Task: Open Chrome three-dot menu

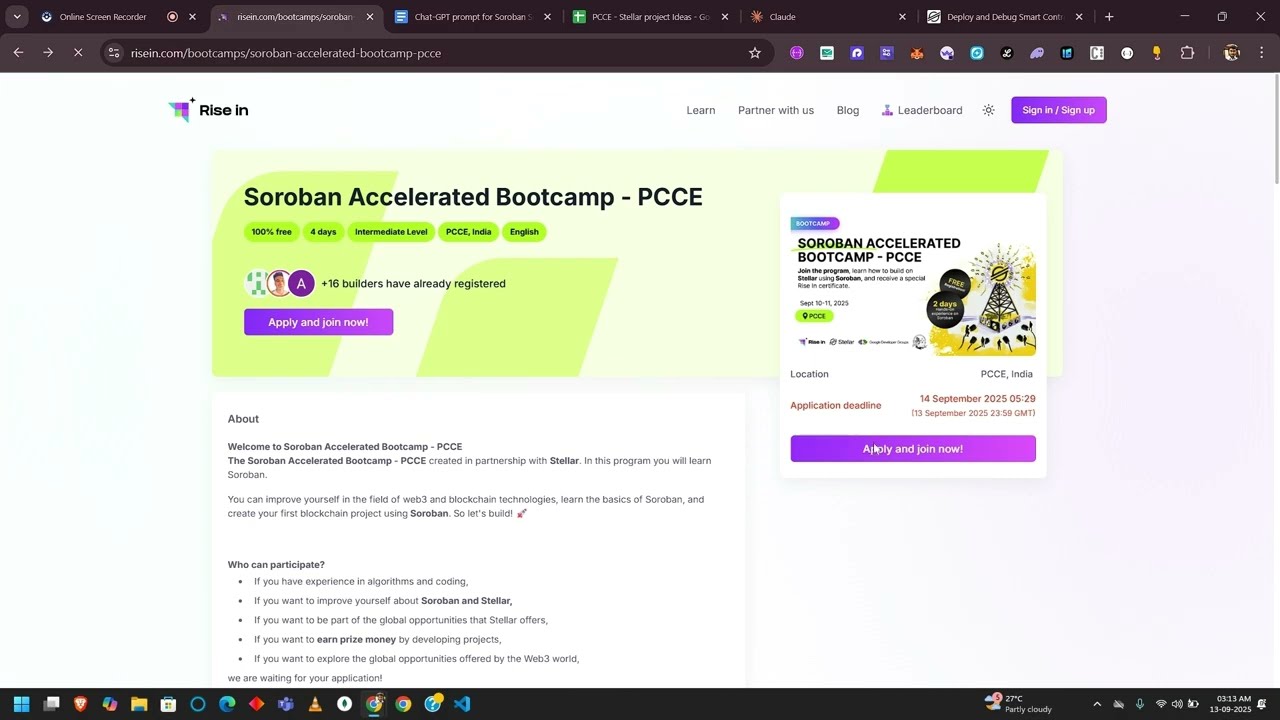Action: point(1261,53)
